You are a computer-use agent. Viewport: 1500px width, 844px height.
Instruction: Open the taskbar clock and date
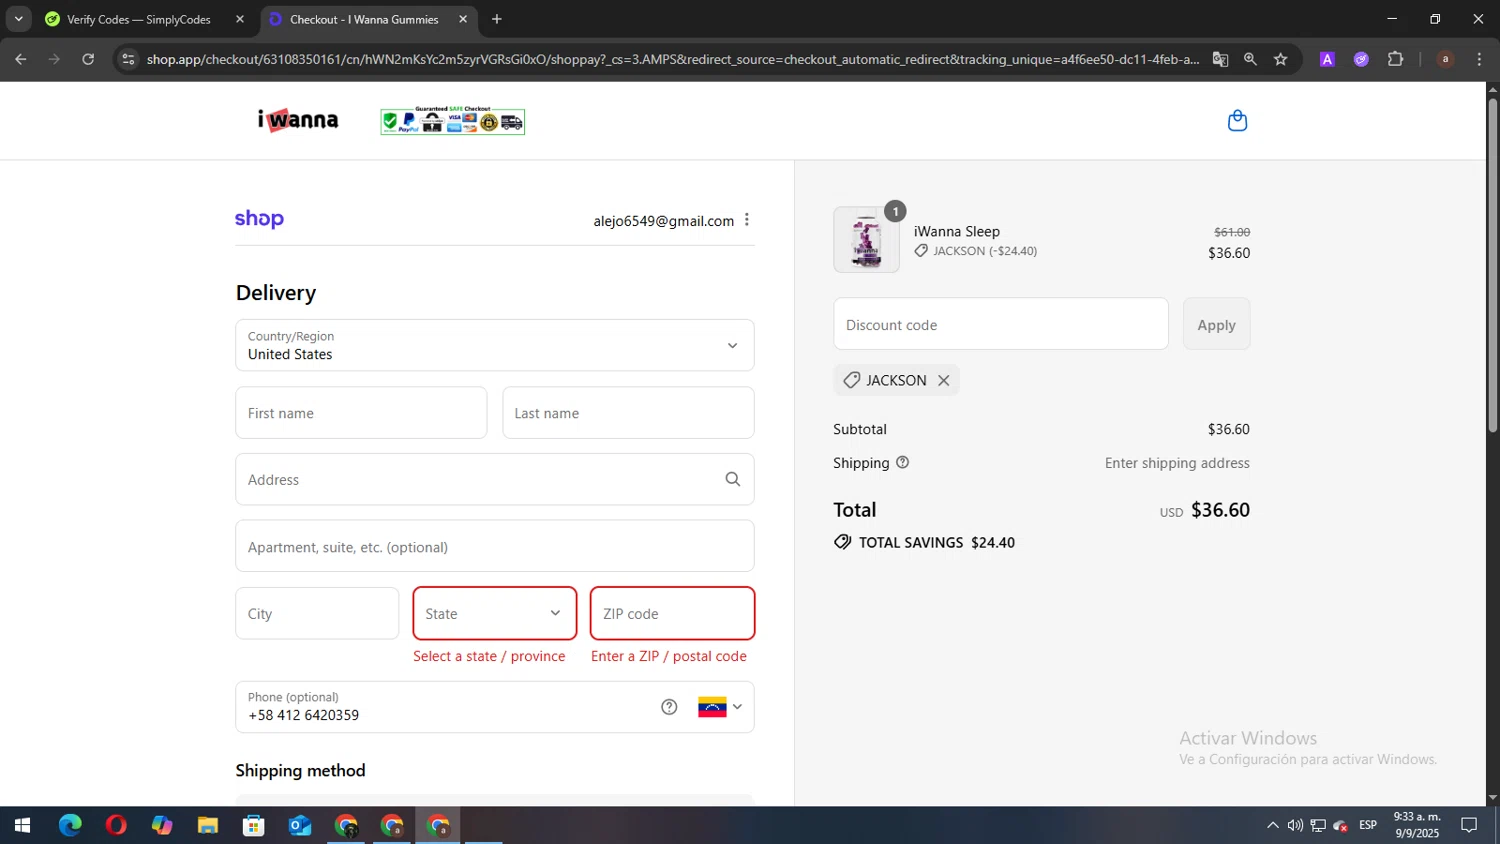1417,825
